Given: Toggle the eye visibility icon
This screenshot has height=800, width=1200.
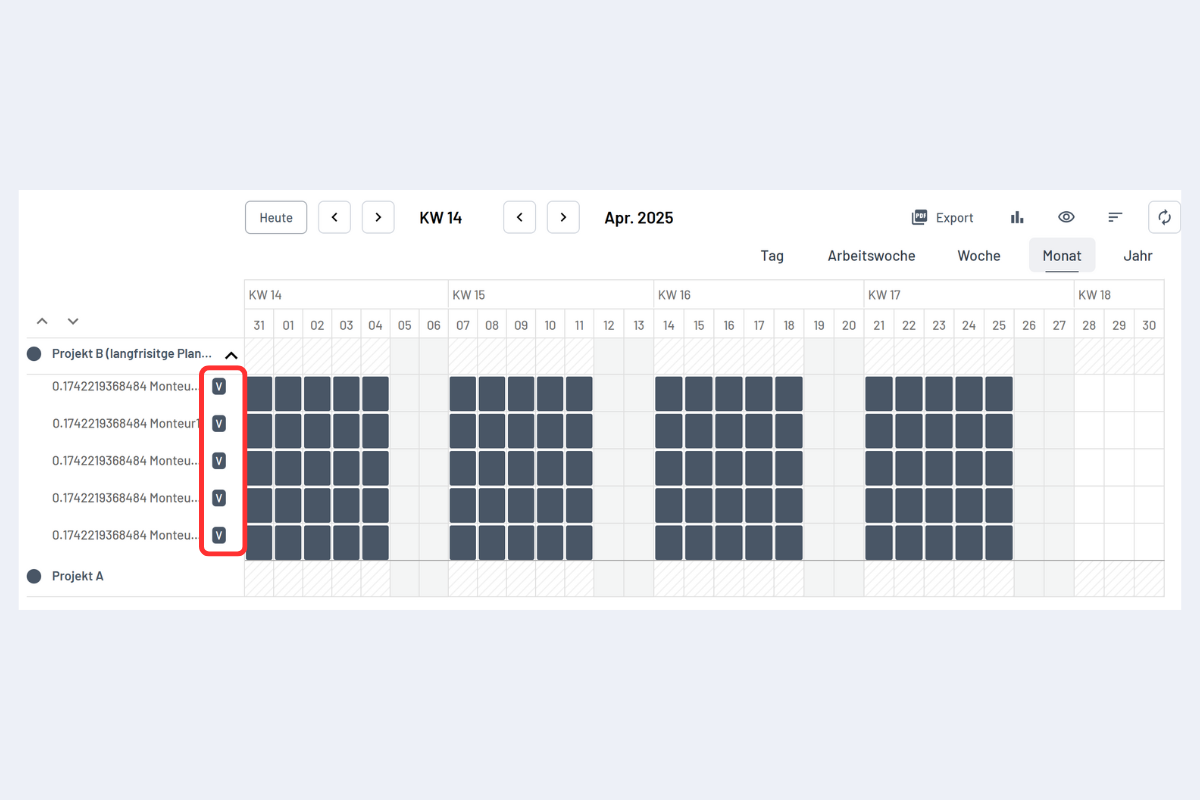Looking at the screenshot, I should click(x=1066, y=217).
